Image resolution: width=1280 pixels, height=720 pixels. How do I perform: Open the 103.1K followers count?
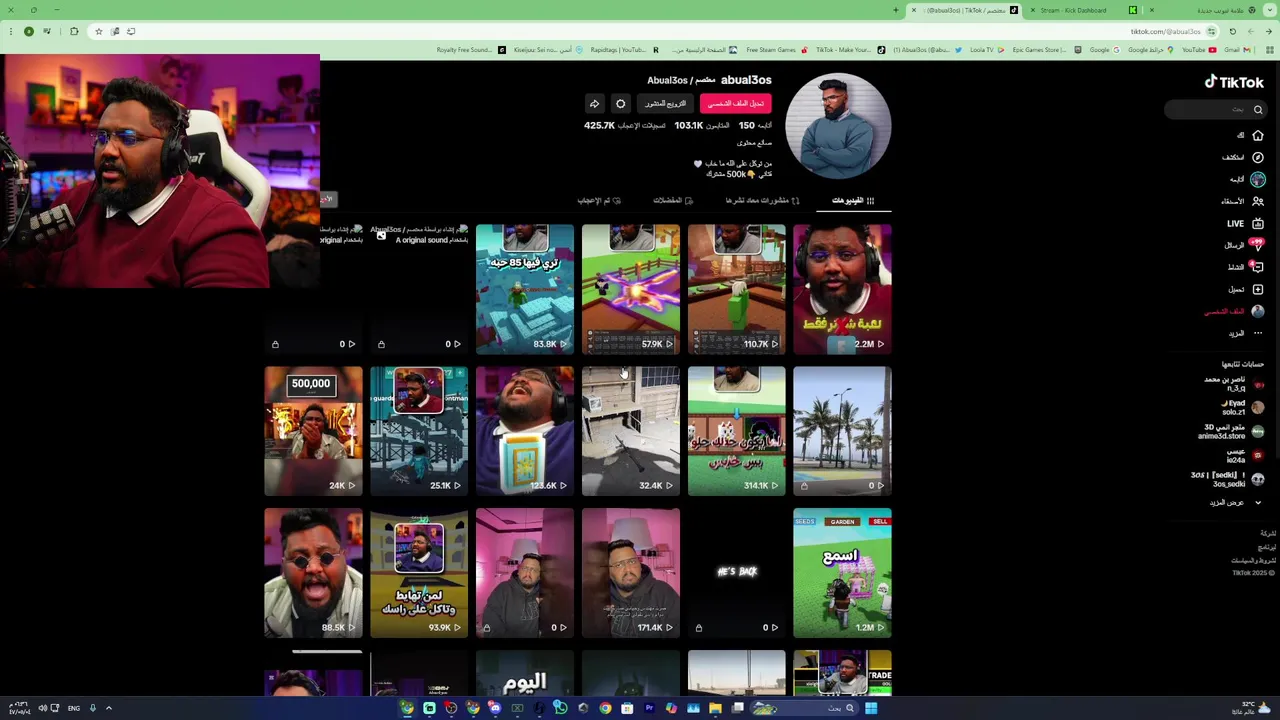click(x=701, y=126)
